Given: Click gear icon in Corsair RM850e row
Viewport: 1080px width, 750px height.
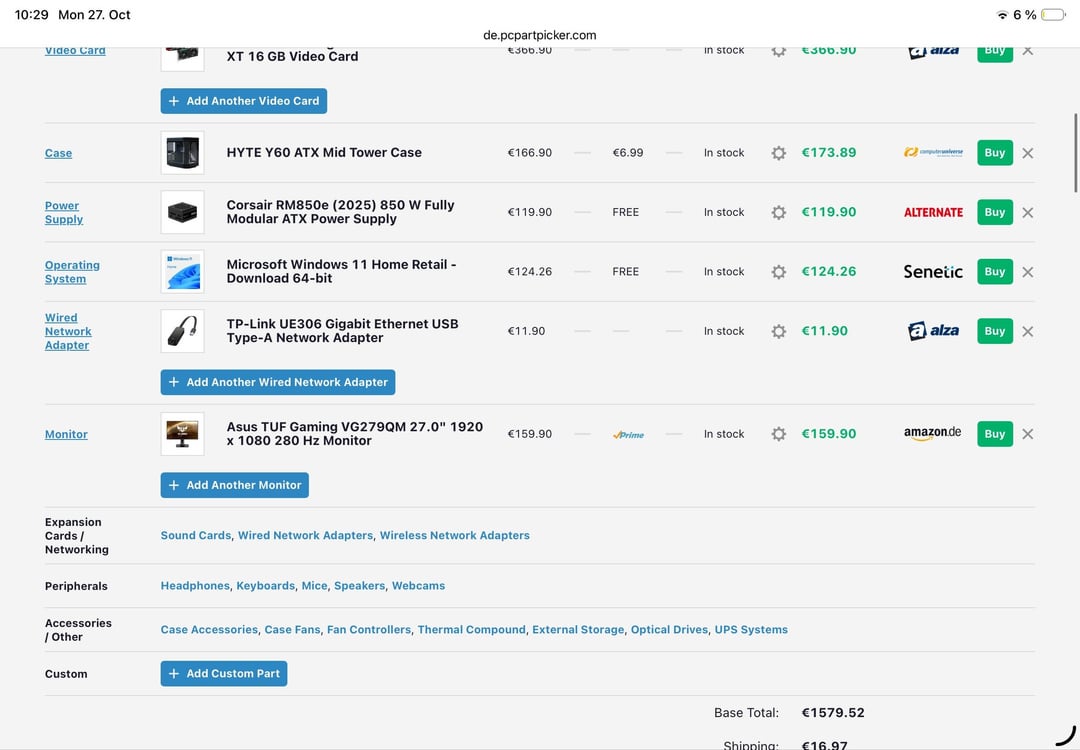Looking at the screenshot, I should [778, 212].
